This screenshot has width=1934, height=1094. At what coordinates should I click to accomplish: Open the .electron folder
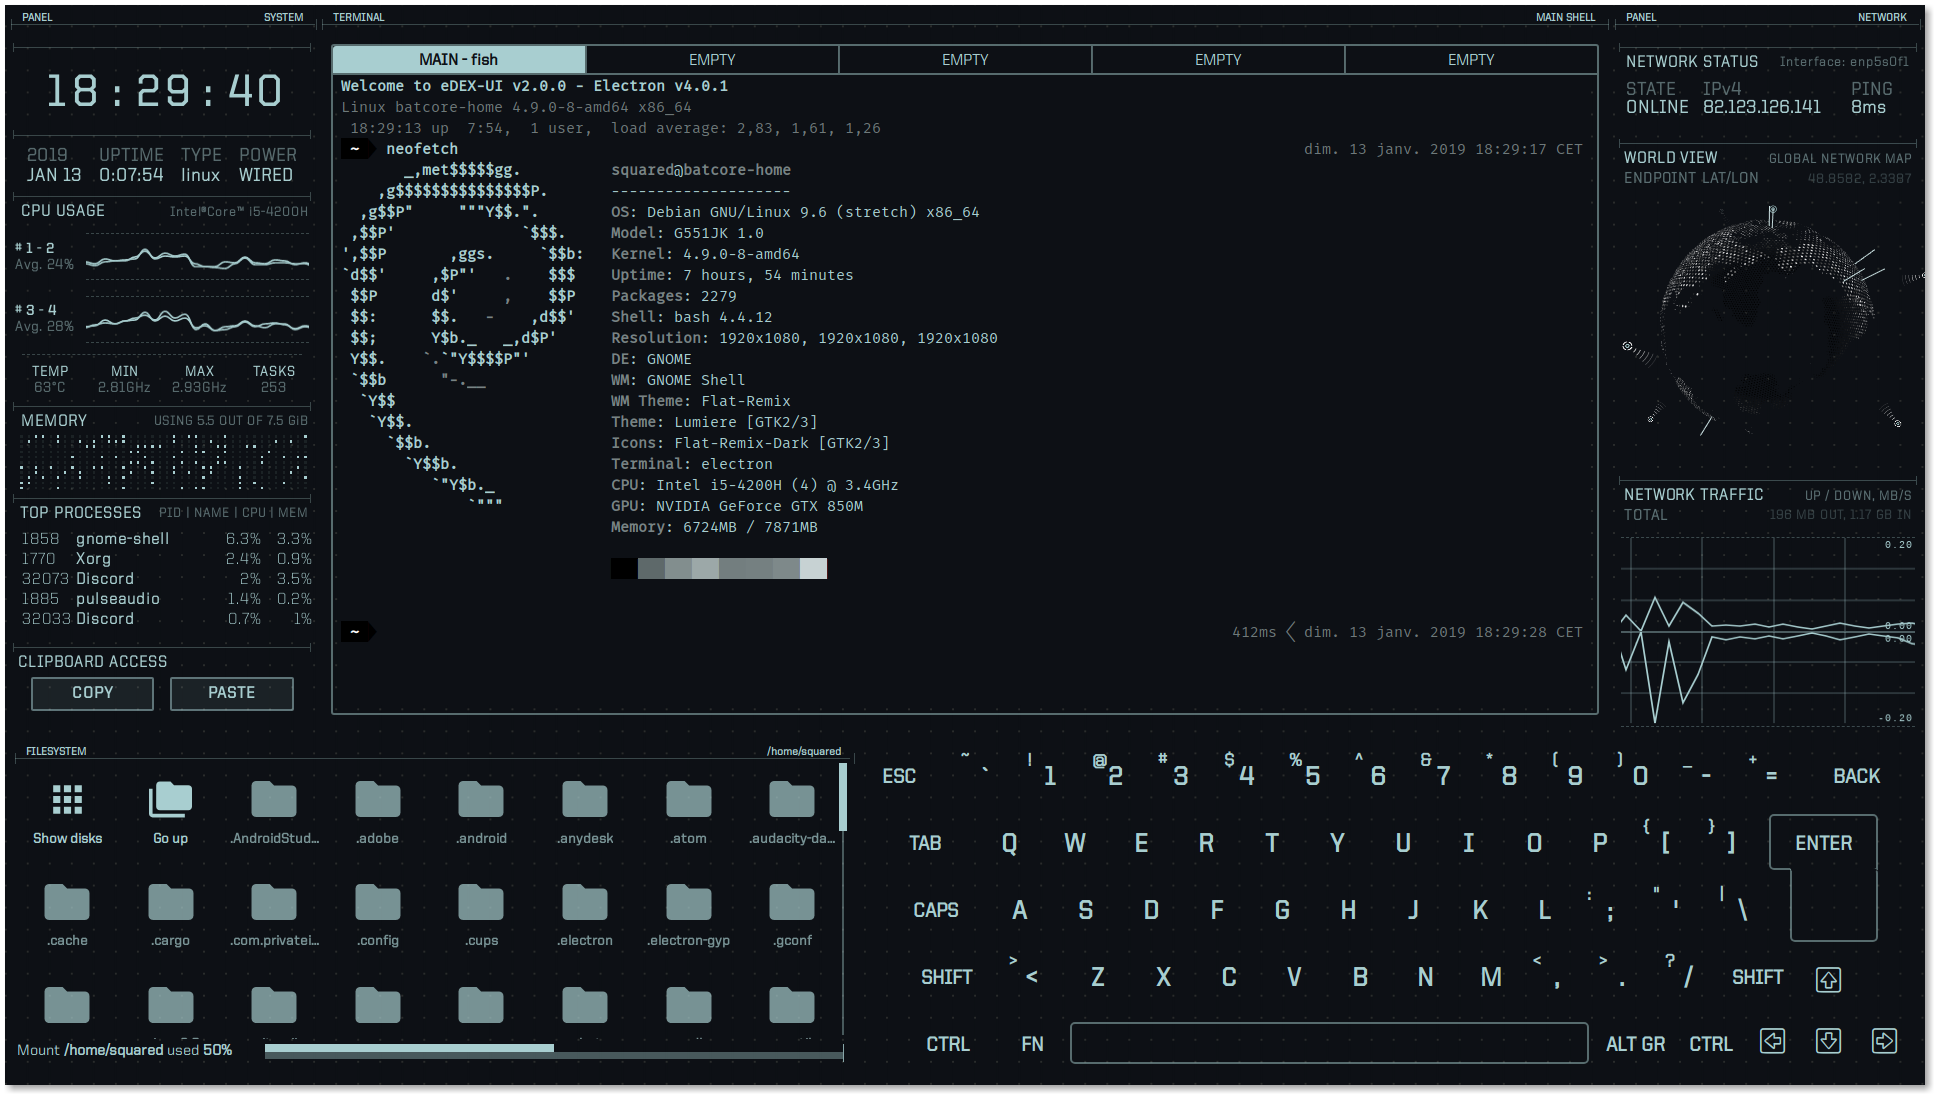click(585, 902)
